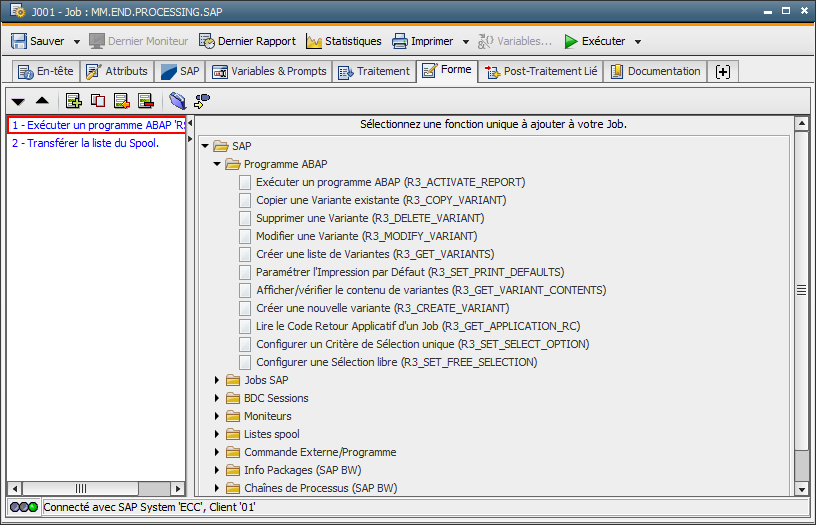The image size is (816, 525).
Task: Select step 2 Transférer la liste du Spool
Action: [85, 143]
